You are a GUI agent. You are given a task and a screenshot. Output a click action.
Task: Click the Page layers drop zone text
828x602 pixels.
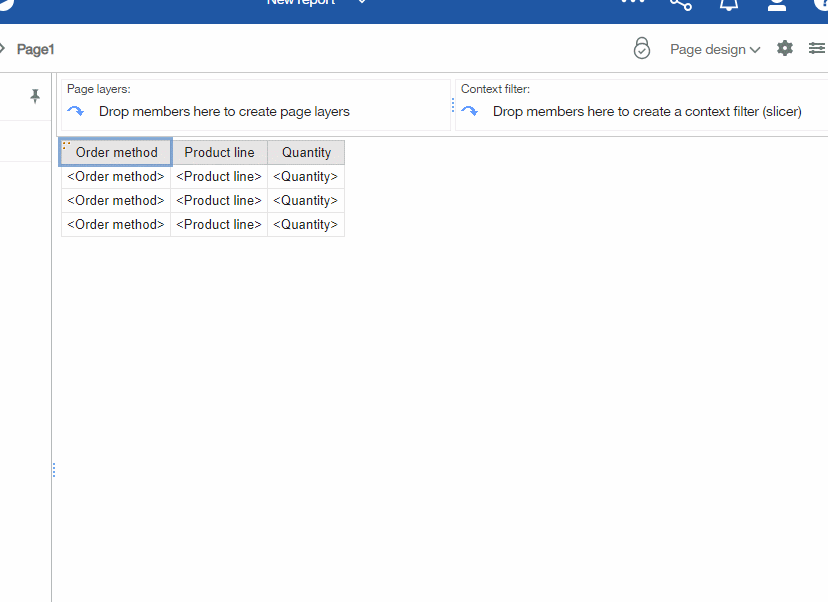tap(224, 111)
